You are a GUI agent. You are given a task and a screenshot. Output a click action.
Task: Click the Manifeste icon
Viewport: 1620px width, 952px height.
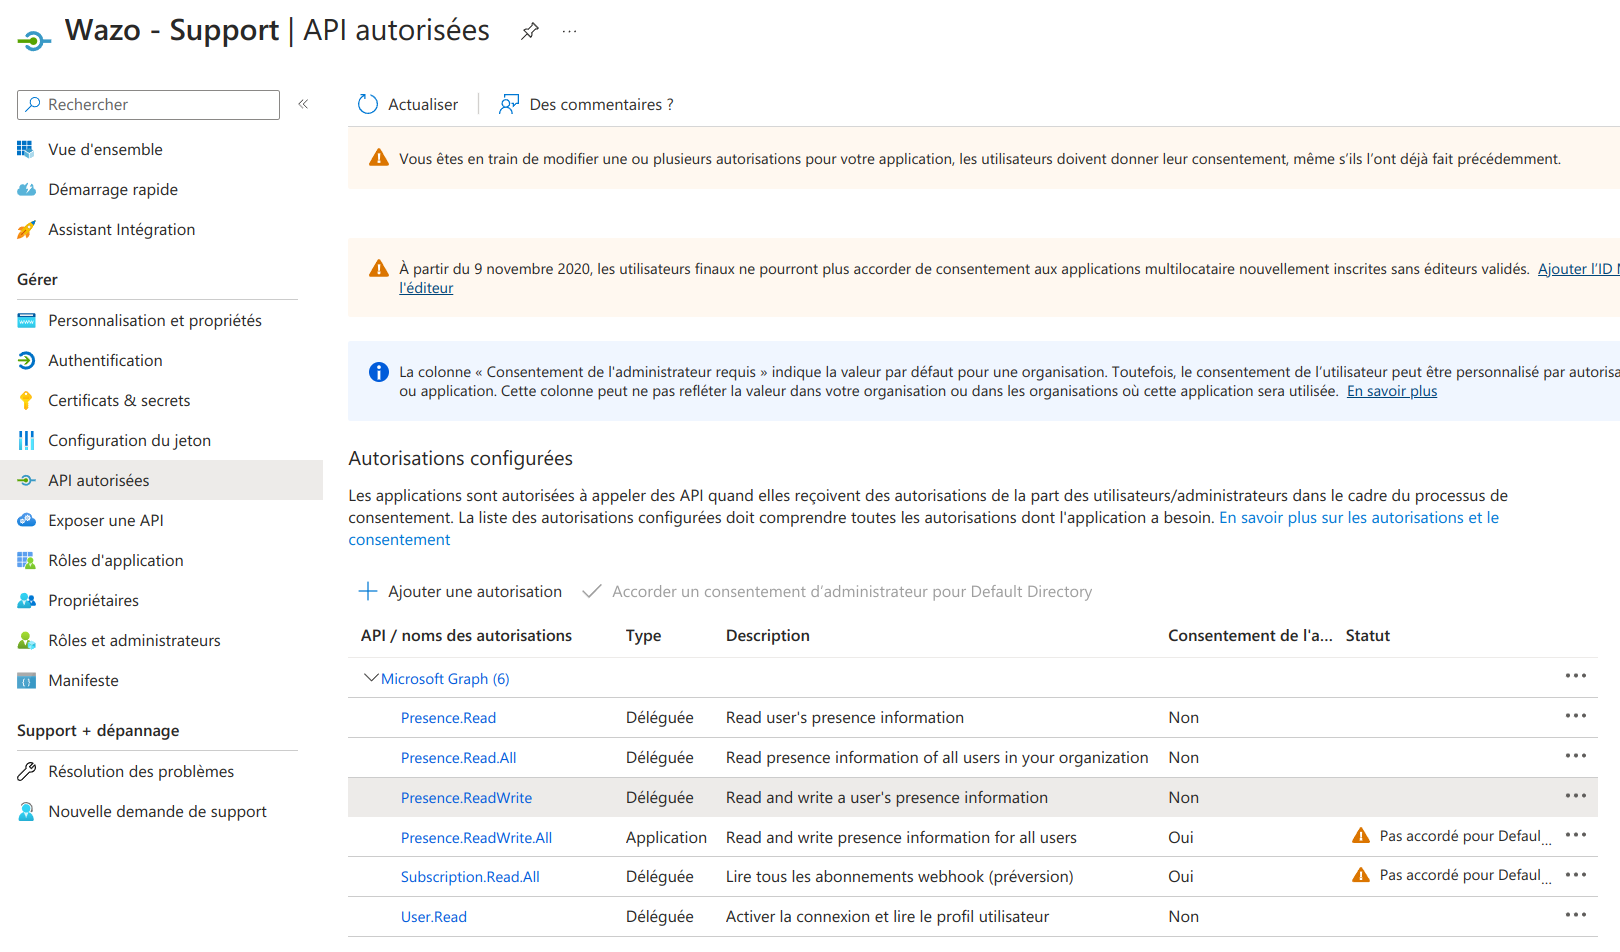[x=26, y=680]
